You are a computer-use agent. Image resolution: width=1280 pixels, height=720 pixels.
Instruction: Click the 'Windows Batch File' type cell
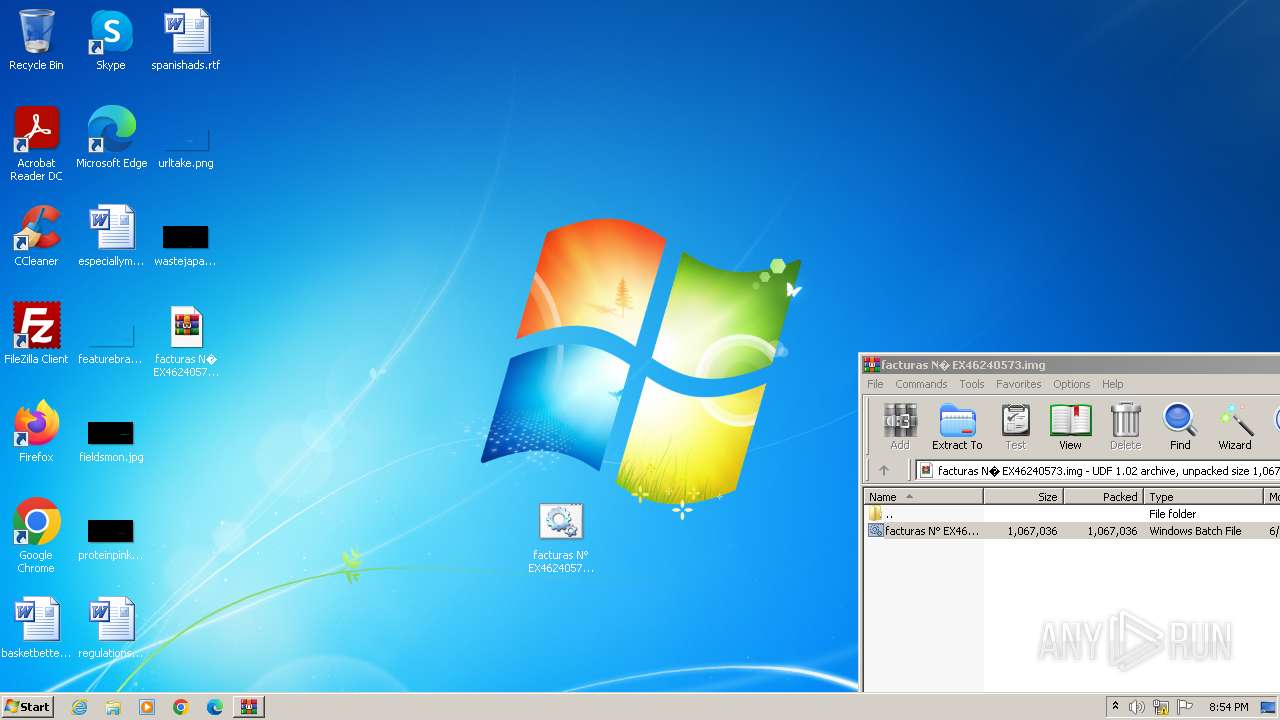click(x=1195, y=531)
